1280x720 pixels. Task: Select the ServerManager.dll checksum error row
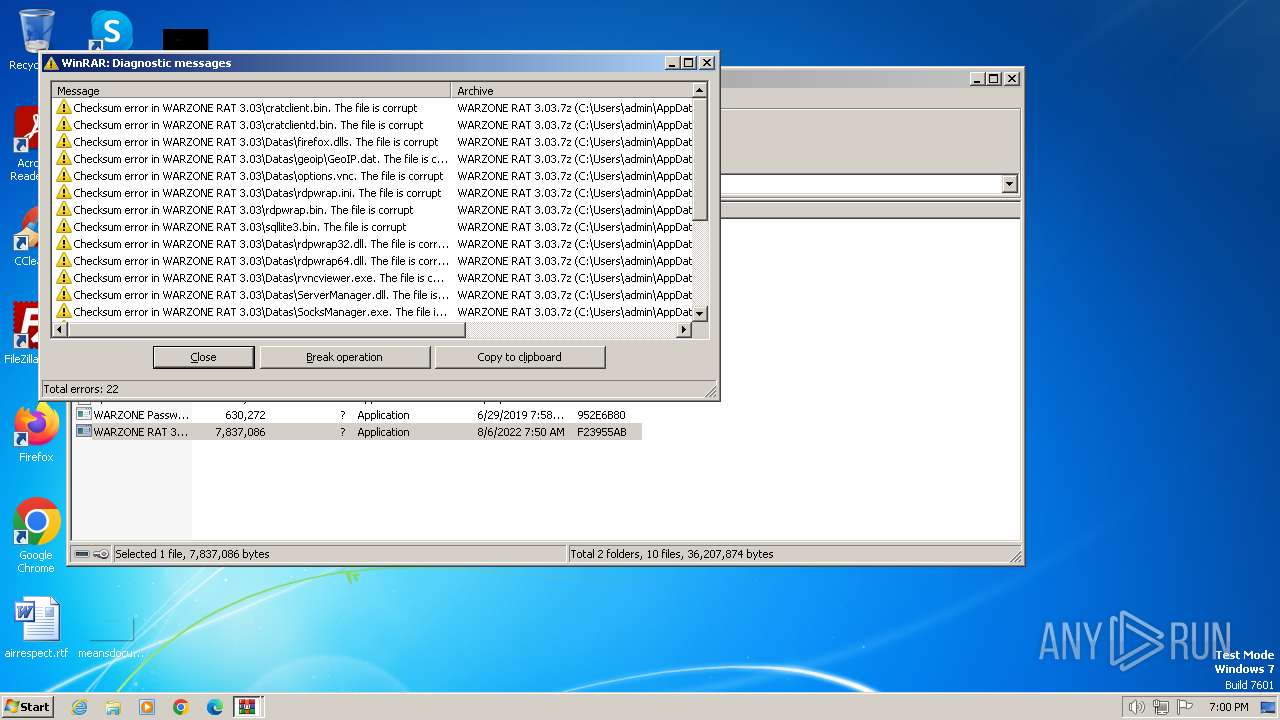point(372,295)
